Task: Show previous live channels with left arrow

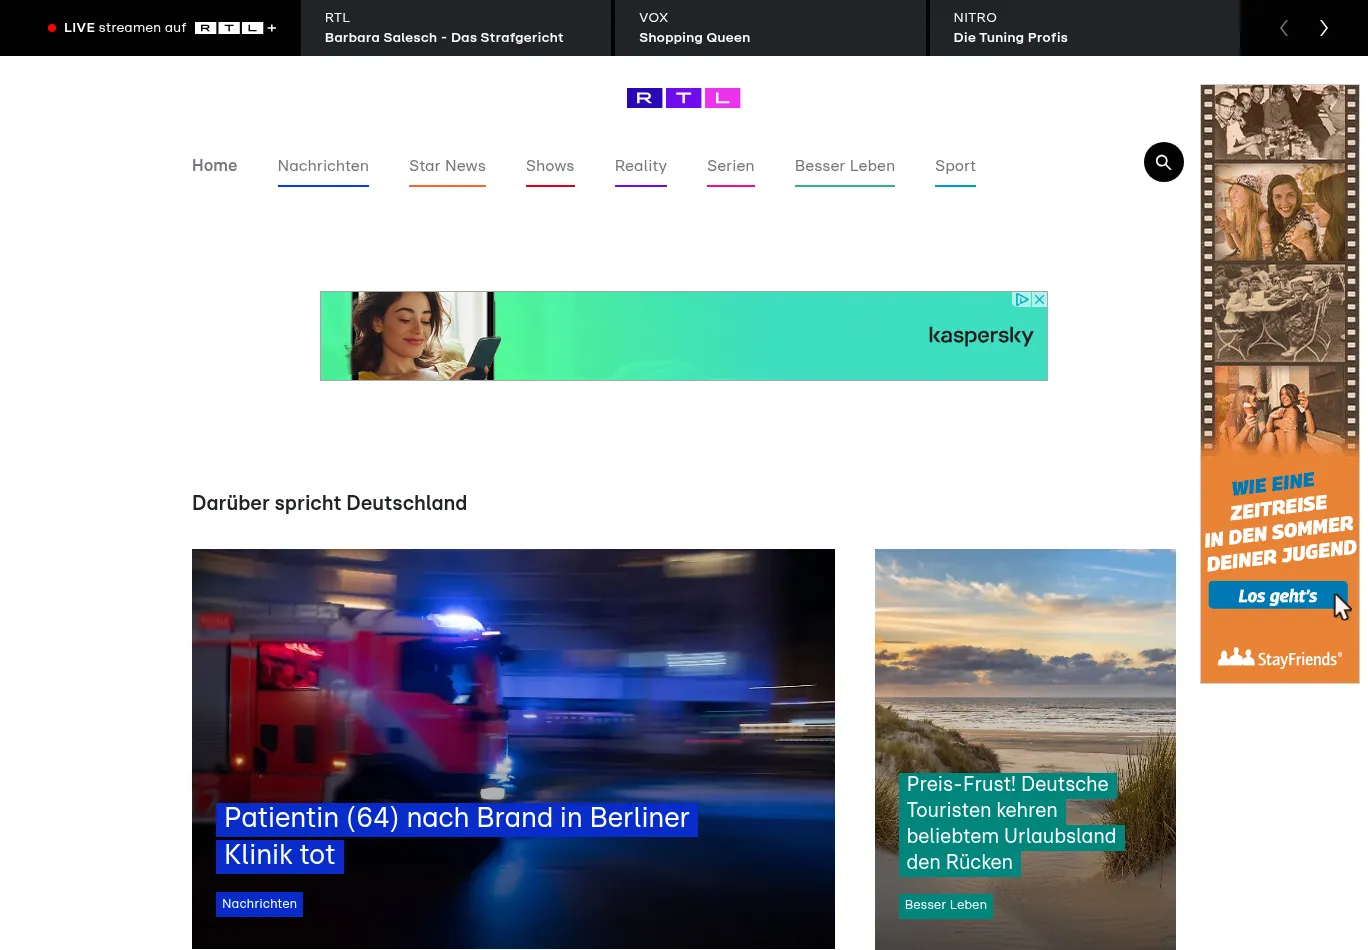Action: click(1284, 28)
